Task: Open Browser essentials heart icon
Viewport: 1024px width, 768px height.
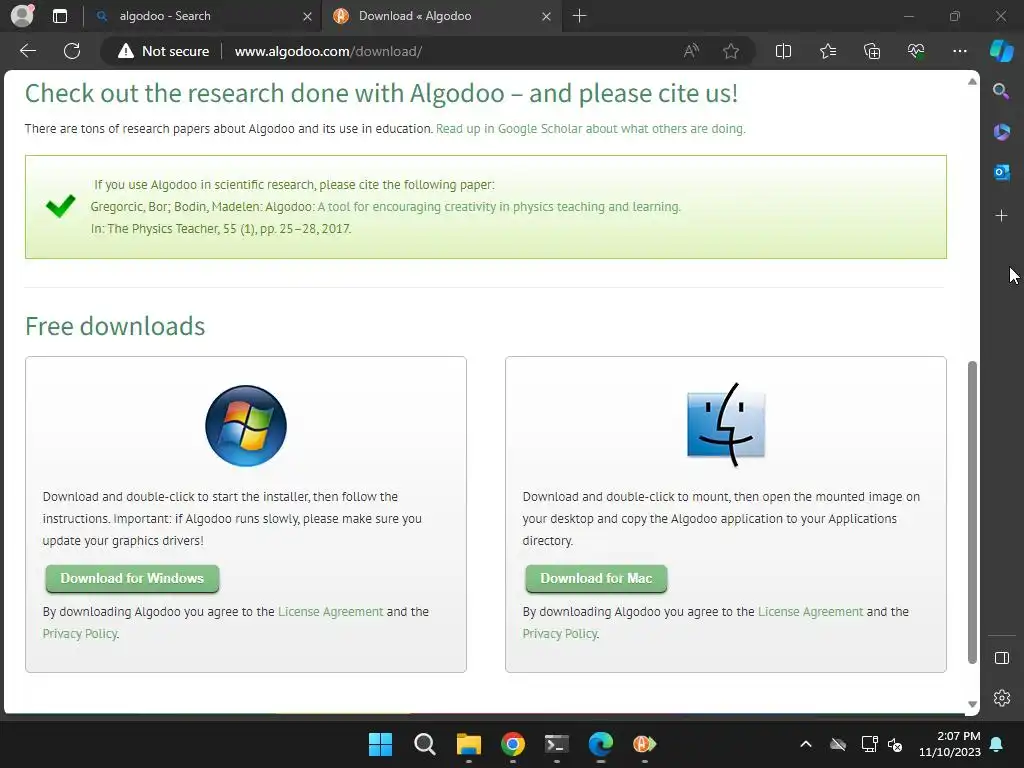Action: point(916,51)
